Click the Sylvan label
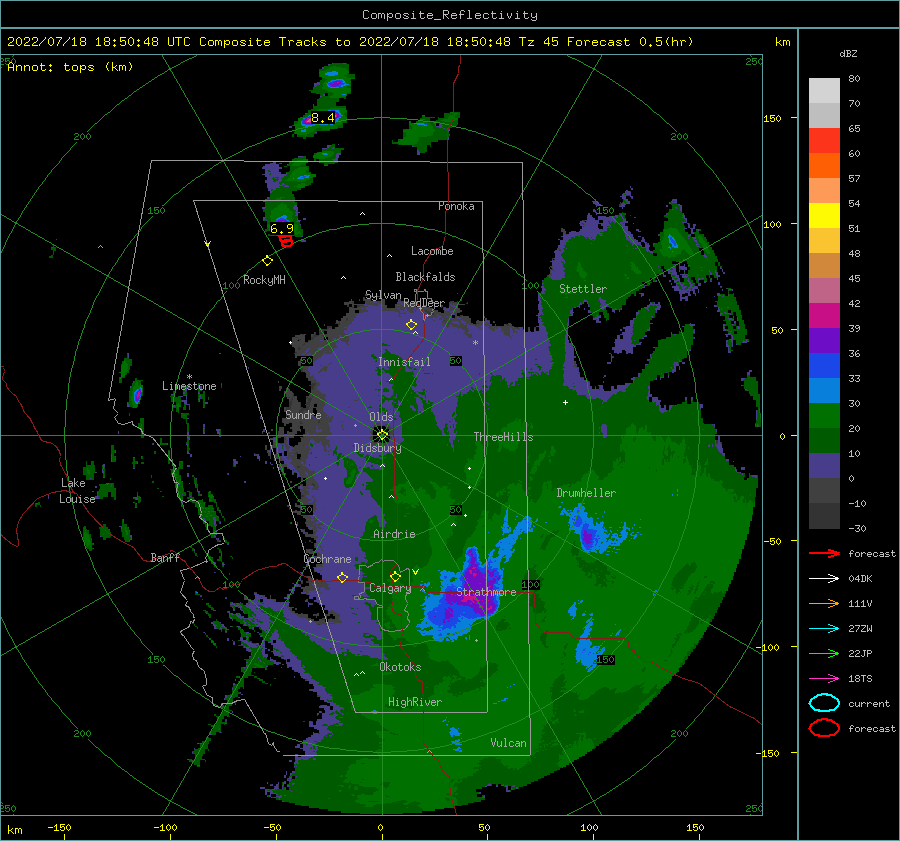The height and width of the screenshot is (841, 900). pyautogui.click(x=383, y=295)
